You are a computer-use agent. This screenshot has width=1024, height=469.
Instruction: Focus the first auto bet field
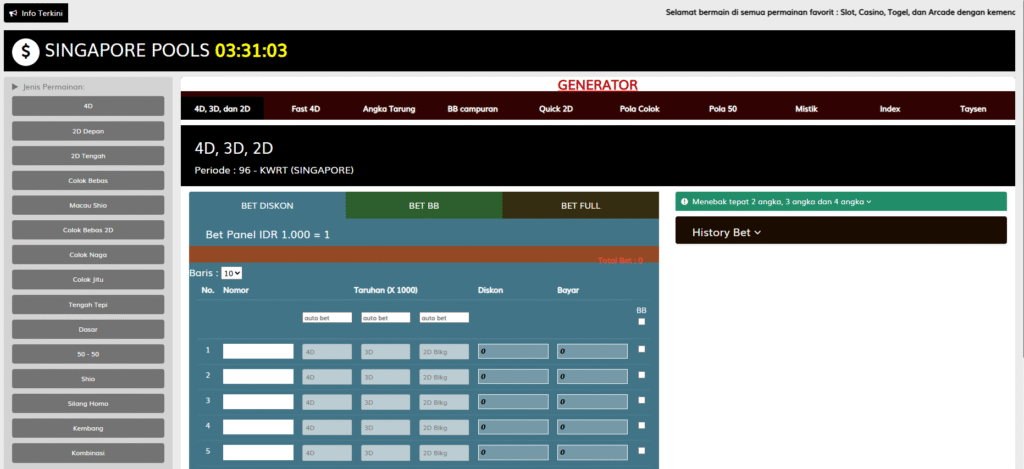point(327,317)
